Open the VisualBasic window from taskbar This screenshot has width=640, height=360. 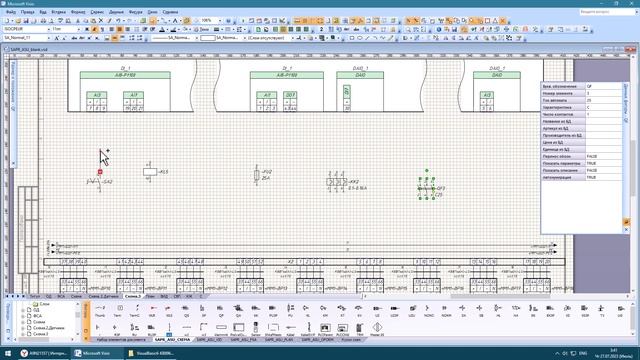point(151,353)
